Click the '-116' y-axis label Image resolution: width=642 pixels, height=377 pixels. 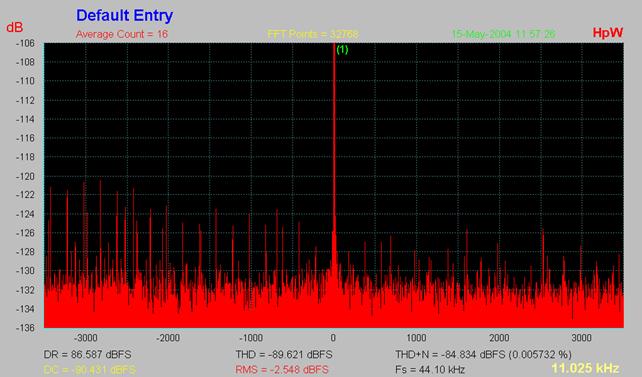tap(25, 138)
